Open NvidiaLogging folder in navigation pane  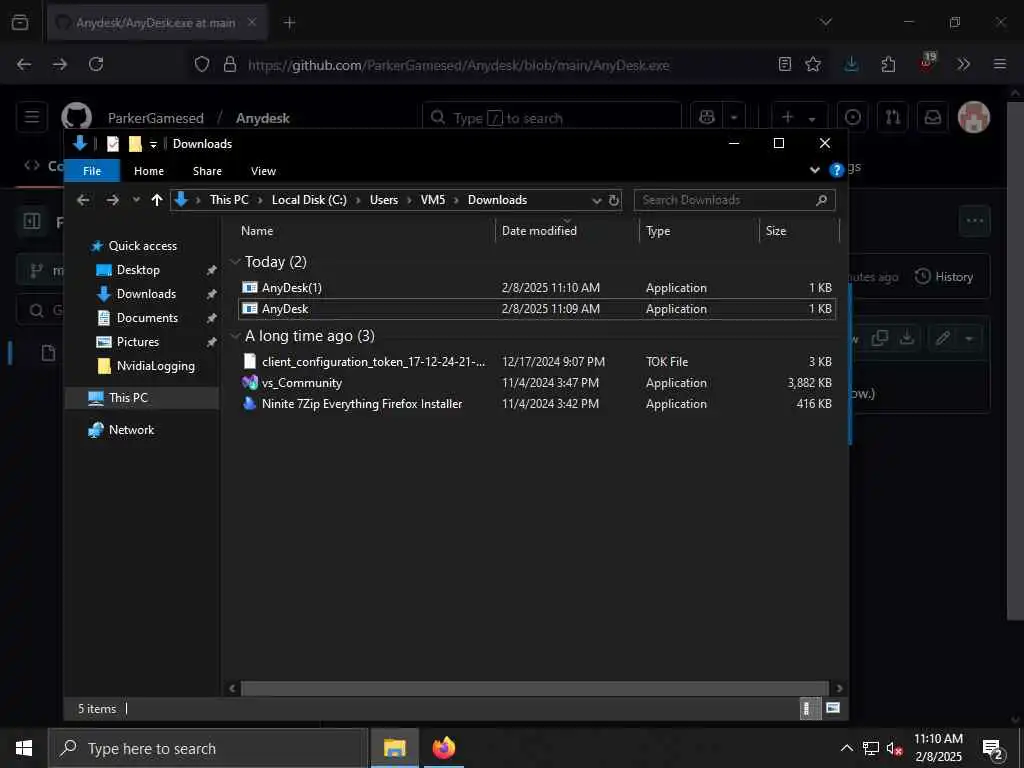point(155,366)
